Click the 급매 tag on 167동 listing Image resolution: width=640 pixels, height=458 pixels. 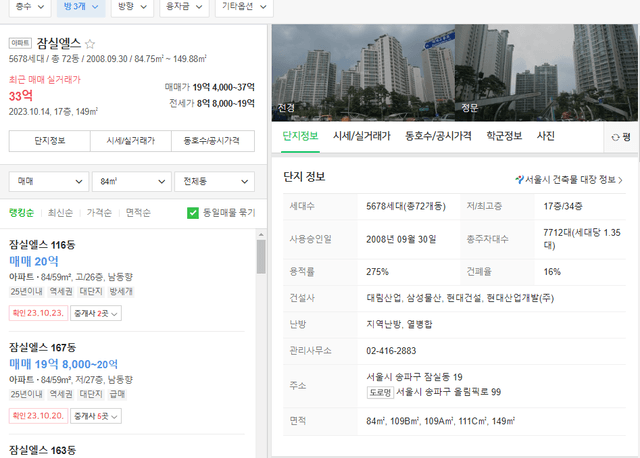point(118,394)
